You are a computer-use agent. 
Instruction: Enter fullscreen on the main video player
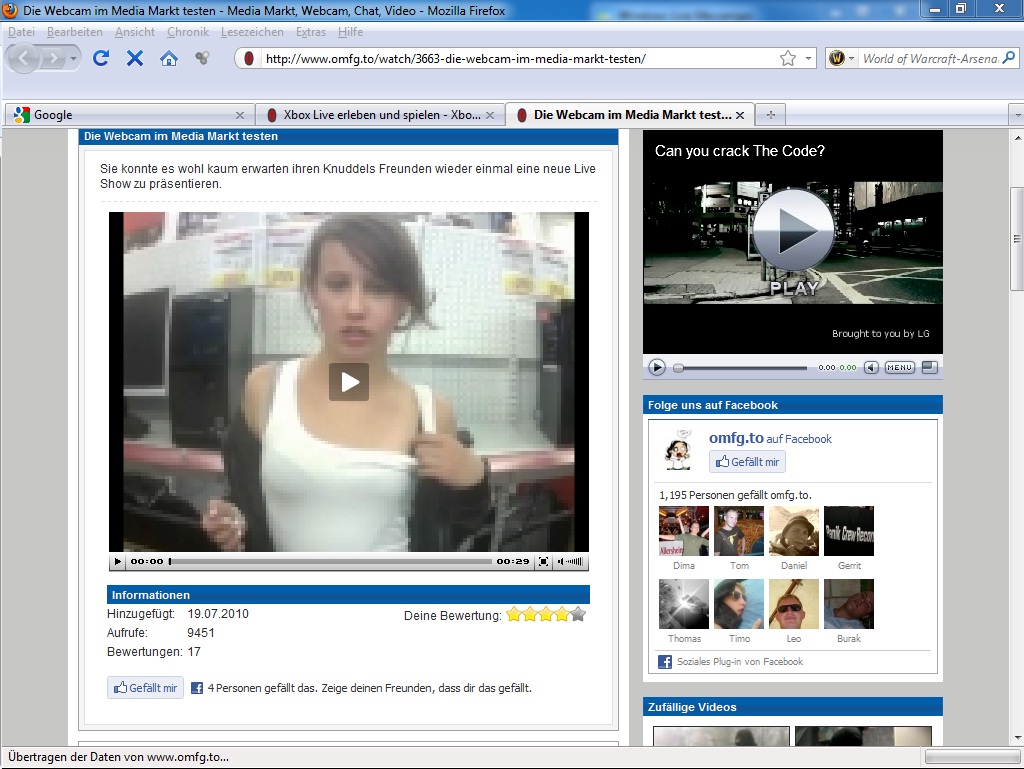543,562
